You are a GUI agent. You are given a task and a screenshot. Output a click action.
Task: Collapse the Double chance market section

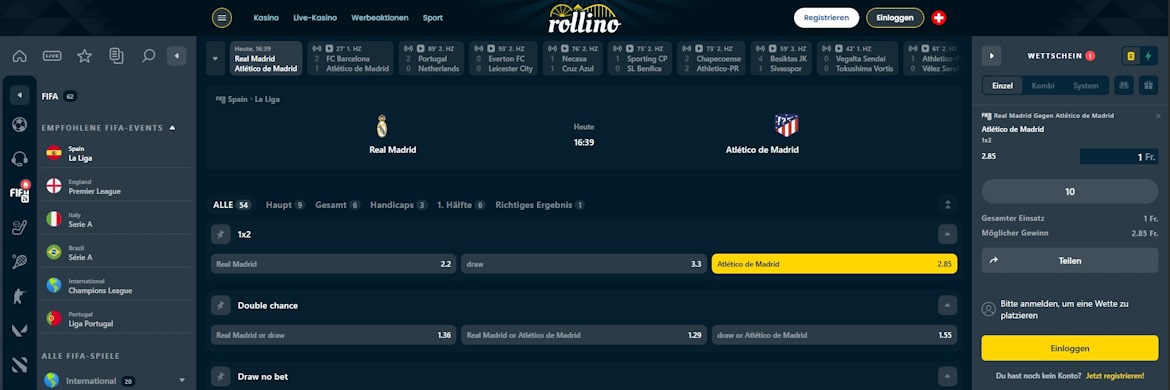[947, 305]
